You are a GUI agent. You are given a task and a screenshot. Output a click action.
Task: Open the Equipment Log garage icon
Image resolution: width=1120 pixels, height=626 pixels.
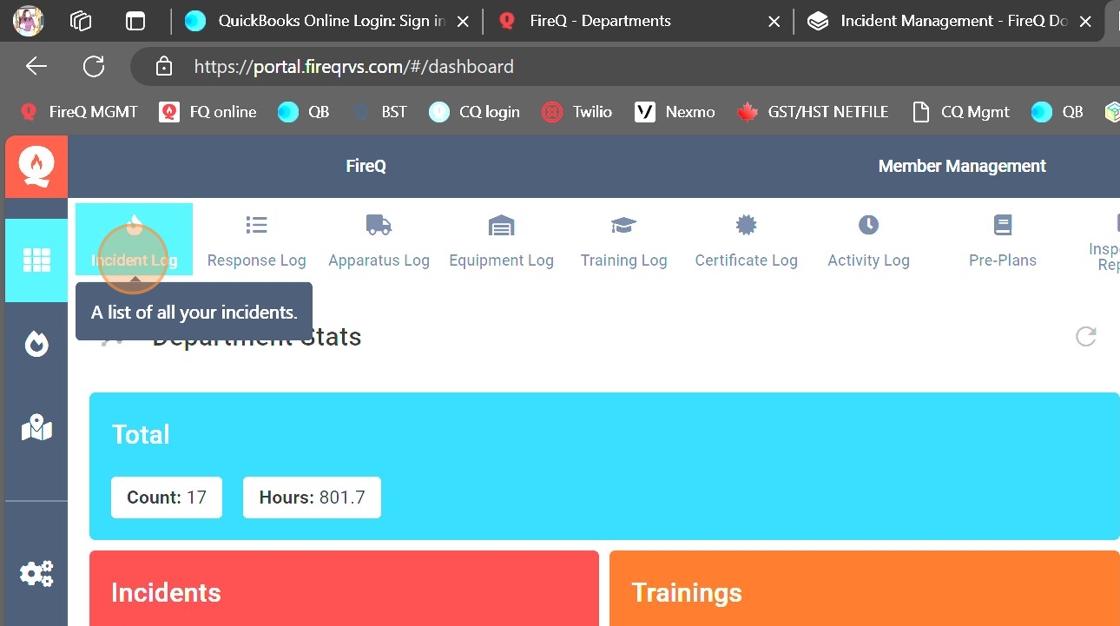pyautogui.click(x=501, y=225)
